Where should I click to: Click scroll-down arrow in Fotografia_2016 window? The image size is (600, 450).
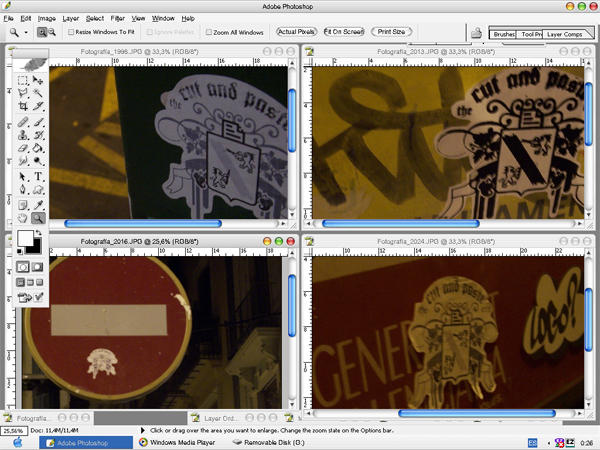click(x=292, y=405)
